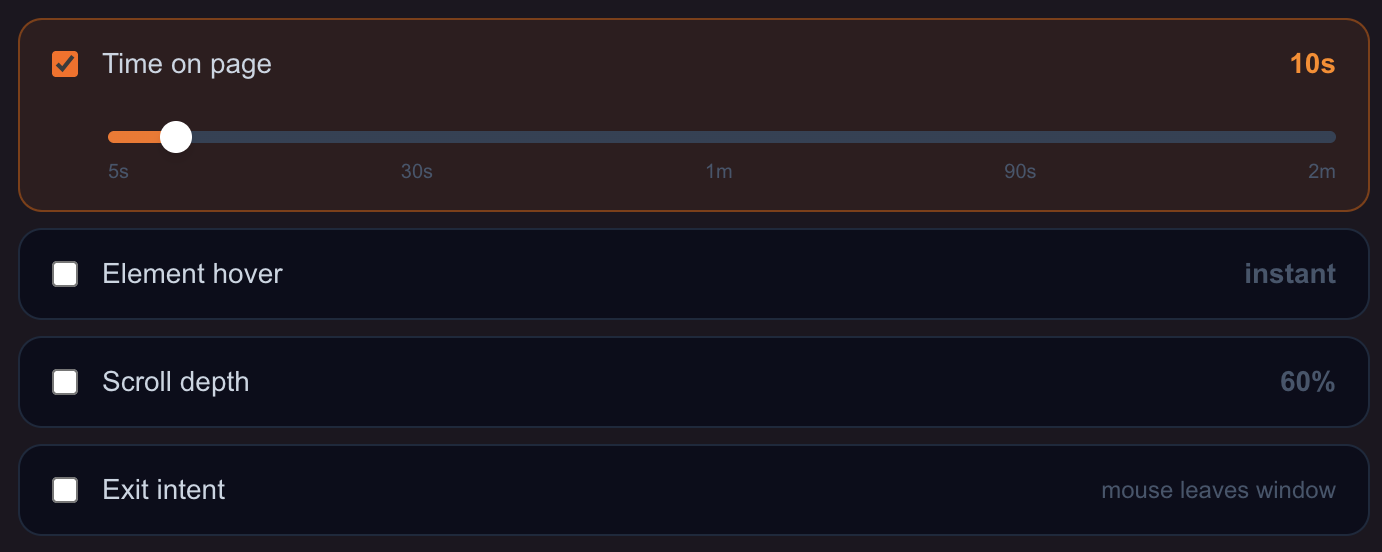1382x552 pixels.
Task: Click the "mouse leaves window" description
Action: 1218,490
